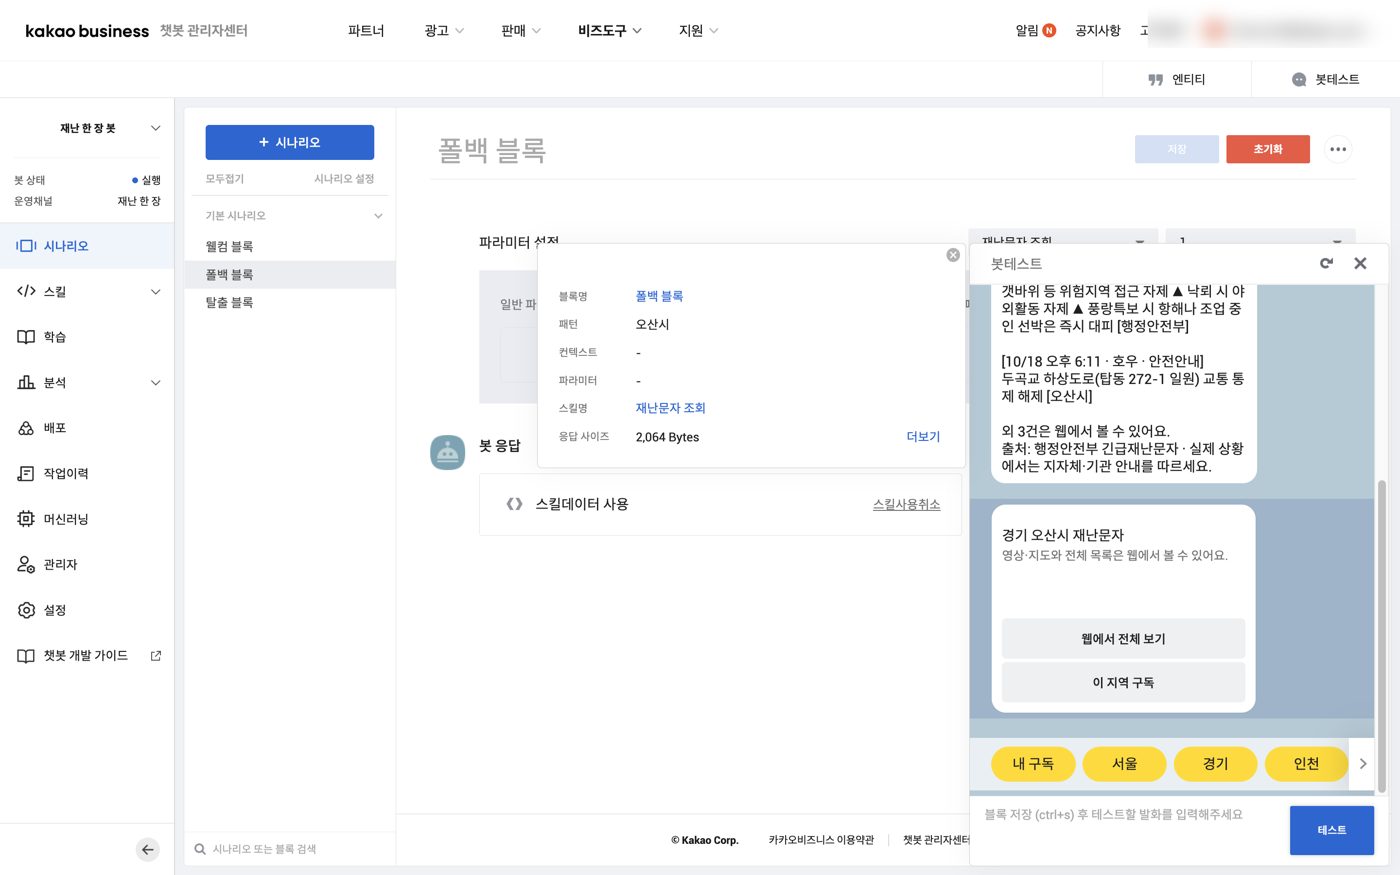
Task: Open 시나리오 설정 link
Action: click(x=344, y=179)
